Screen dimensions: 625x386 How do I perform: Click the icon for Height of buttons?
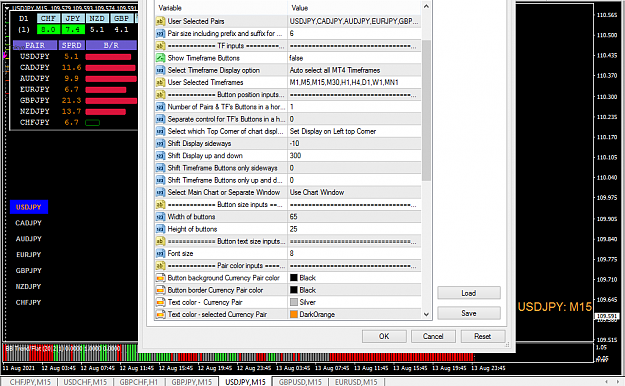[160, 229]
